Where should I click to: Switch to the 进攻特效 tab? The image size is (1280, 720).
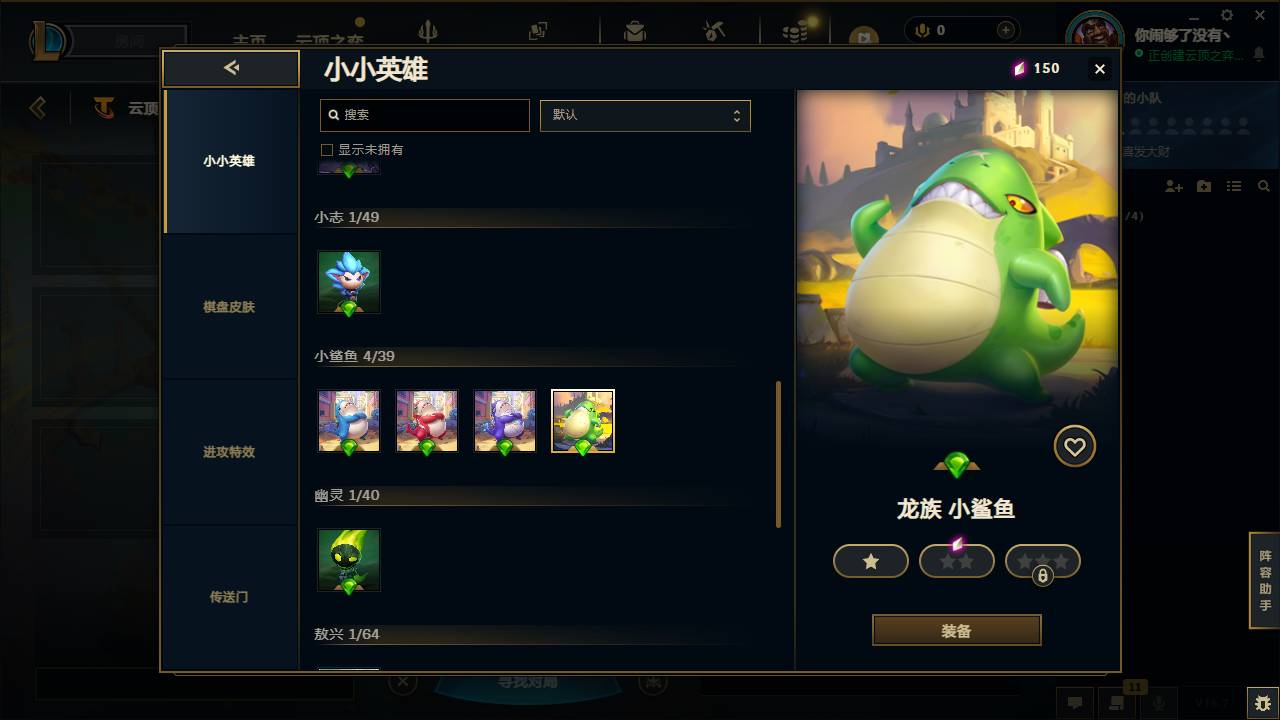229,452
